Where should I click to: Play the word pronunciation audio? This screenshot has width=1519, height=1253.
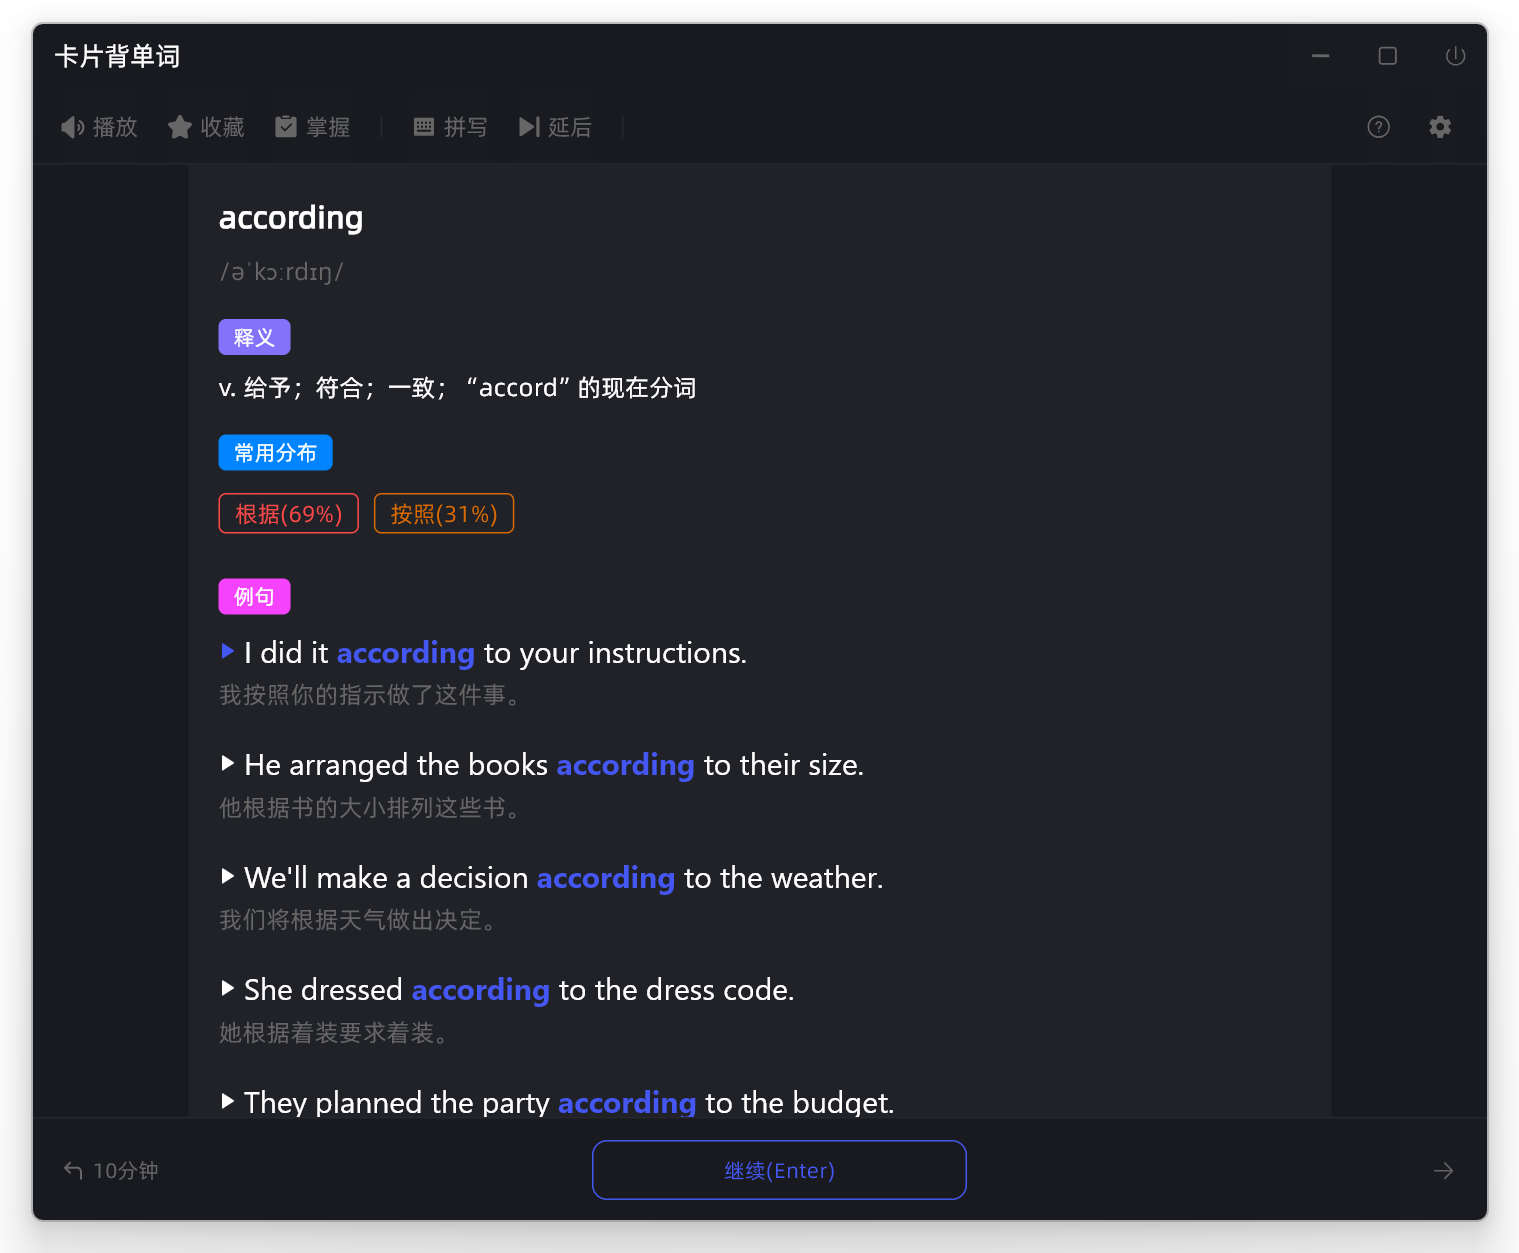[x=99, y=127]
